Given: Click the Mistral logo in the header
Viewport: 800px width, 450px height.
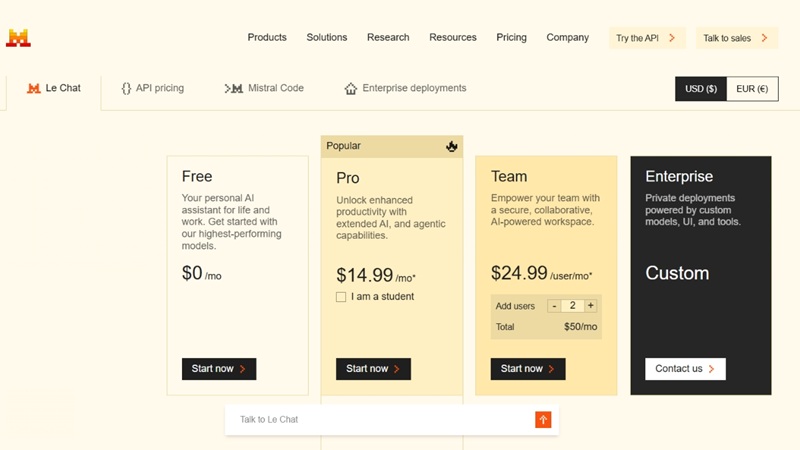Looking at the screenshot, I should click(x=18, y=38).
